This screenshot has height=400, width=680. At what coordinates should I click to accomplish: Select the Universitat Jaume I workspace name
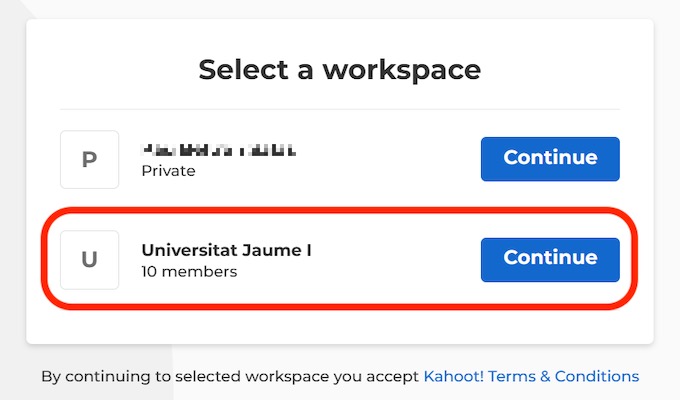pyautogui.click(x=226, y=249)
